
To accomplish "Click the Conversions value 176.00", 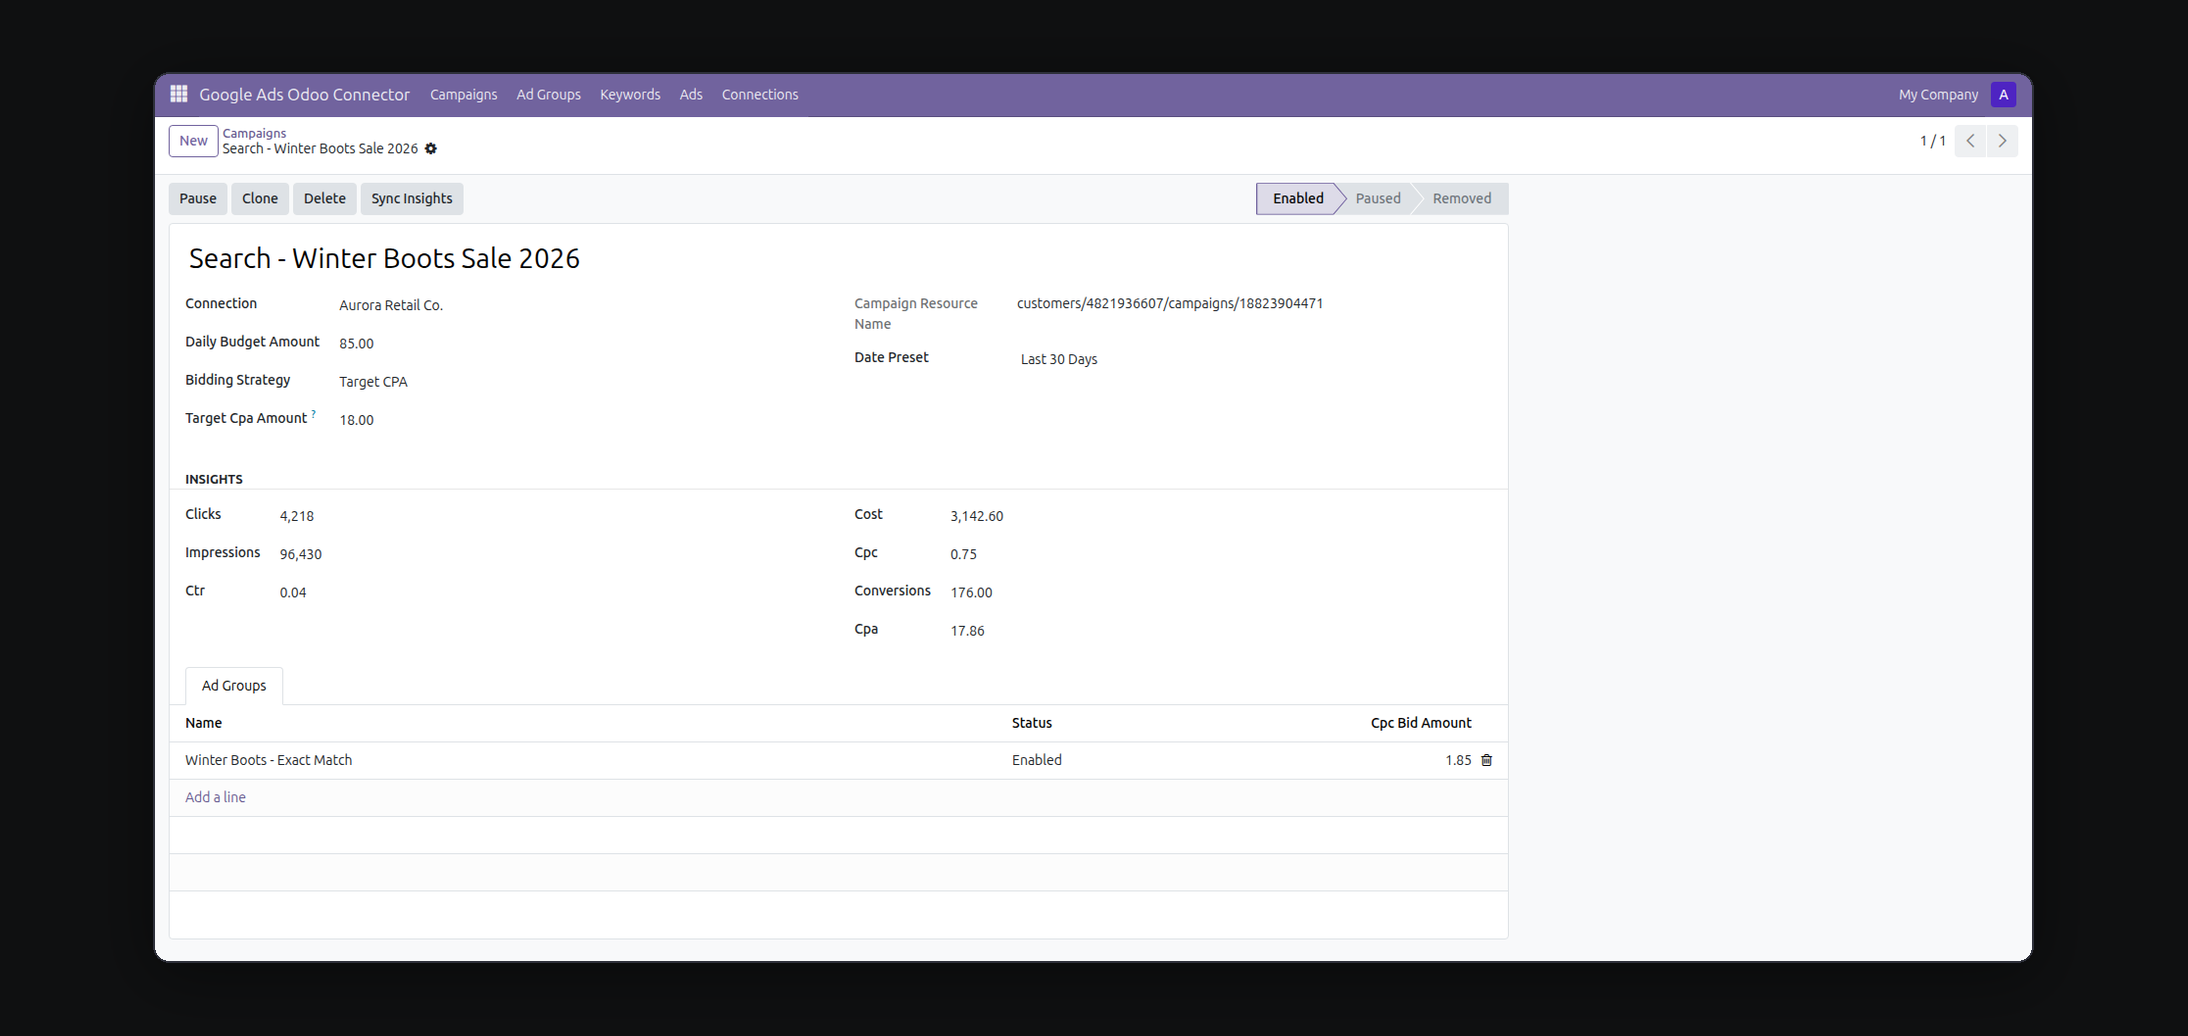I will [x=971, y=592].
